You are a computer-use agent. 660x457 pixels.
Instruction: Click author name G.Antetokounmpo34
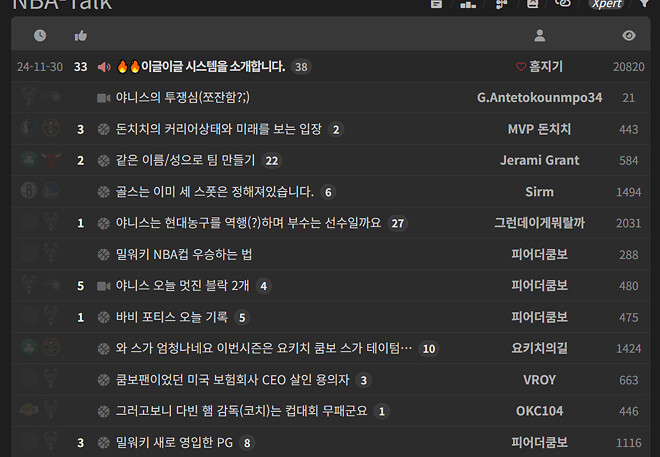[x=540, y=98]
